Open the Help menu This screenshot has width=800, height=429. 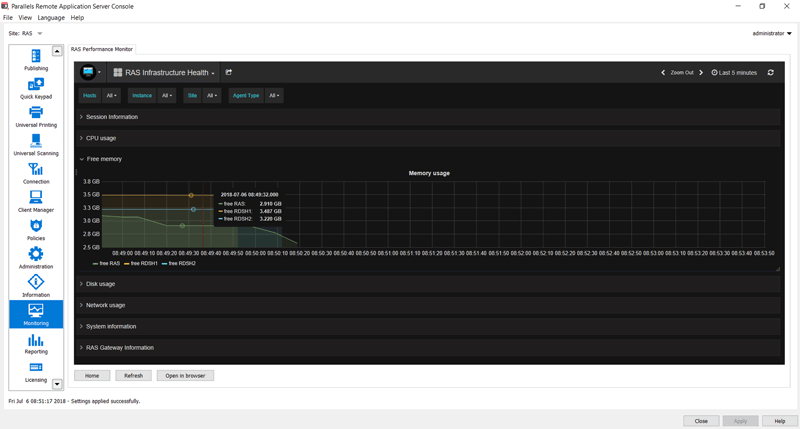click(77, 17)
